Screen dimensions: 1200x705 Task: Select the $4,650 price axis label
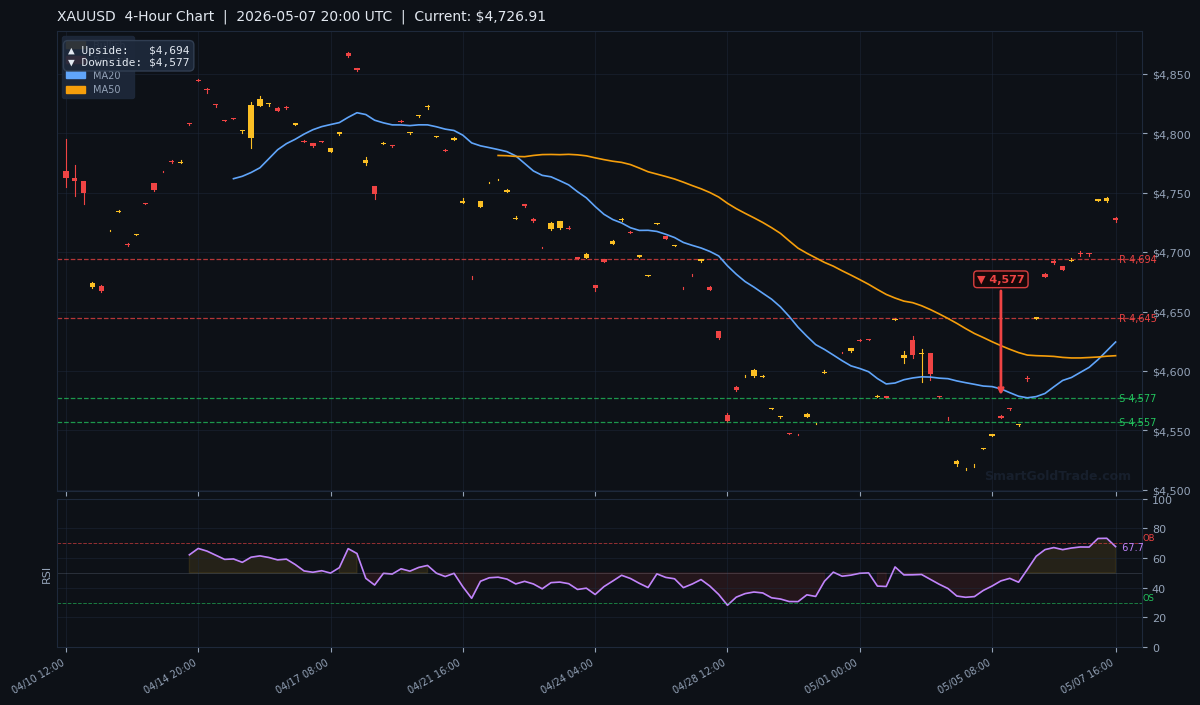[x=1171, y=313]
